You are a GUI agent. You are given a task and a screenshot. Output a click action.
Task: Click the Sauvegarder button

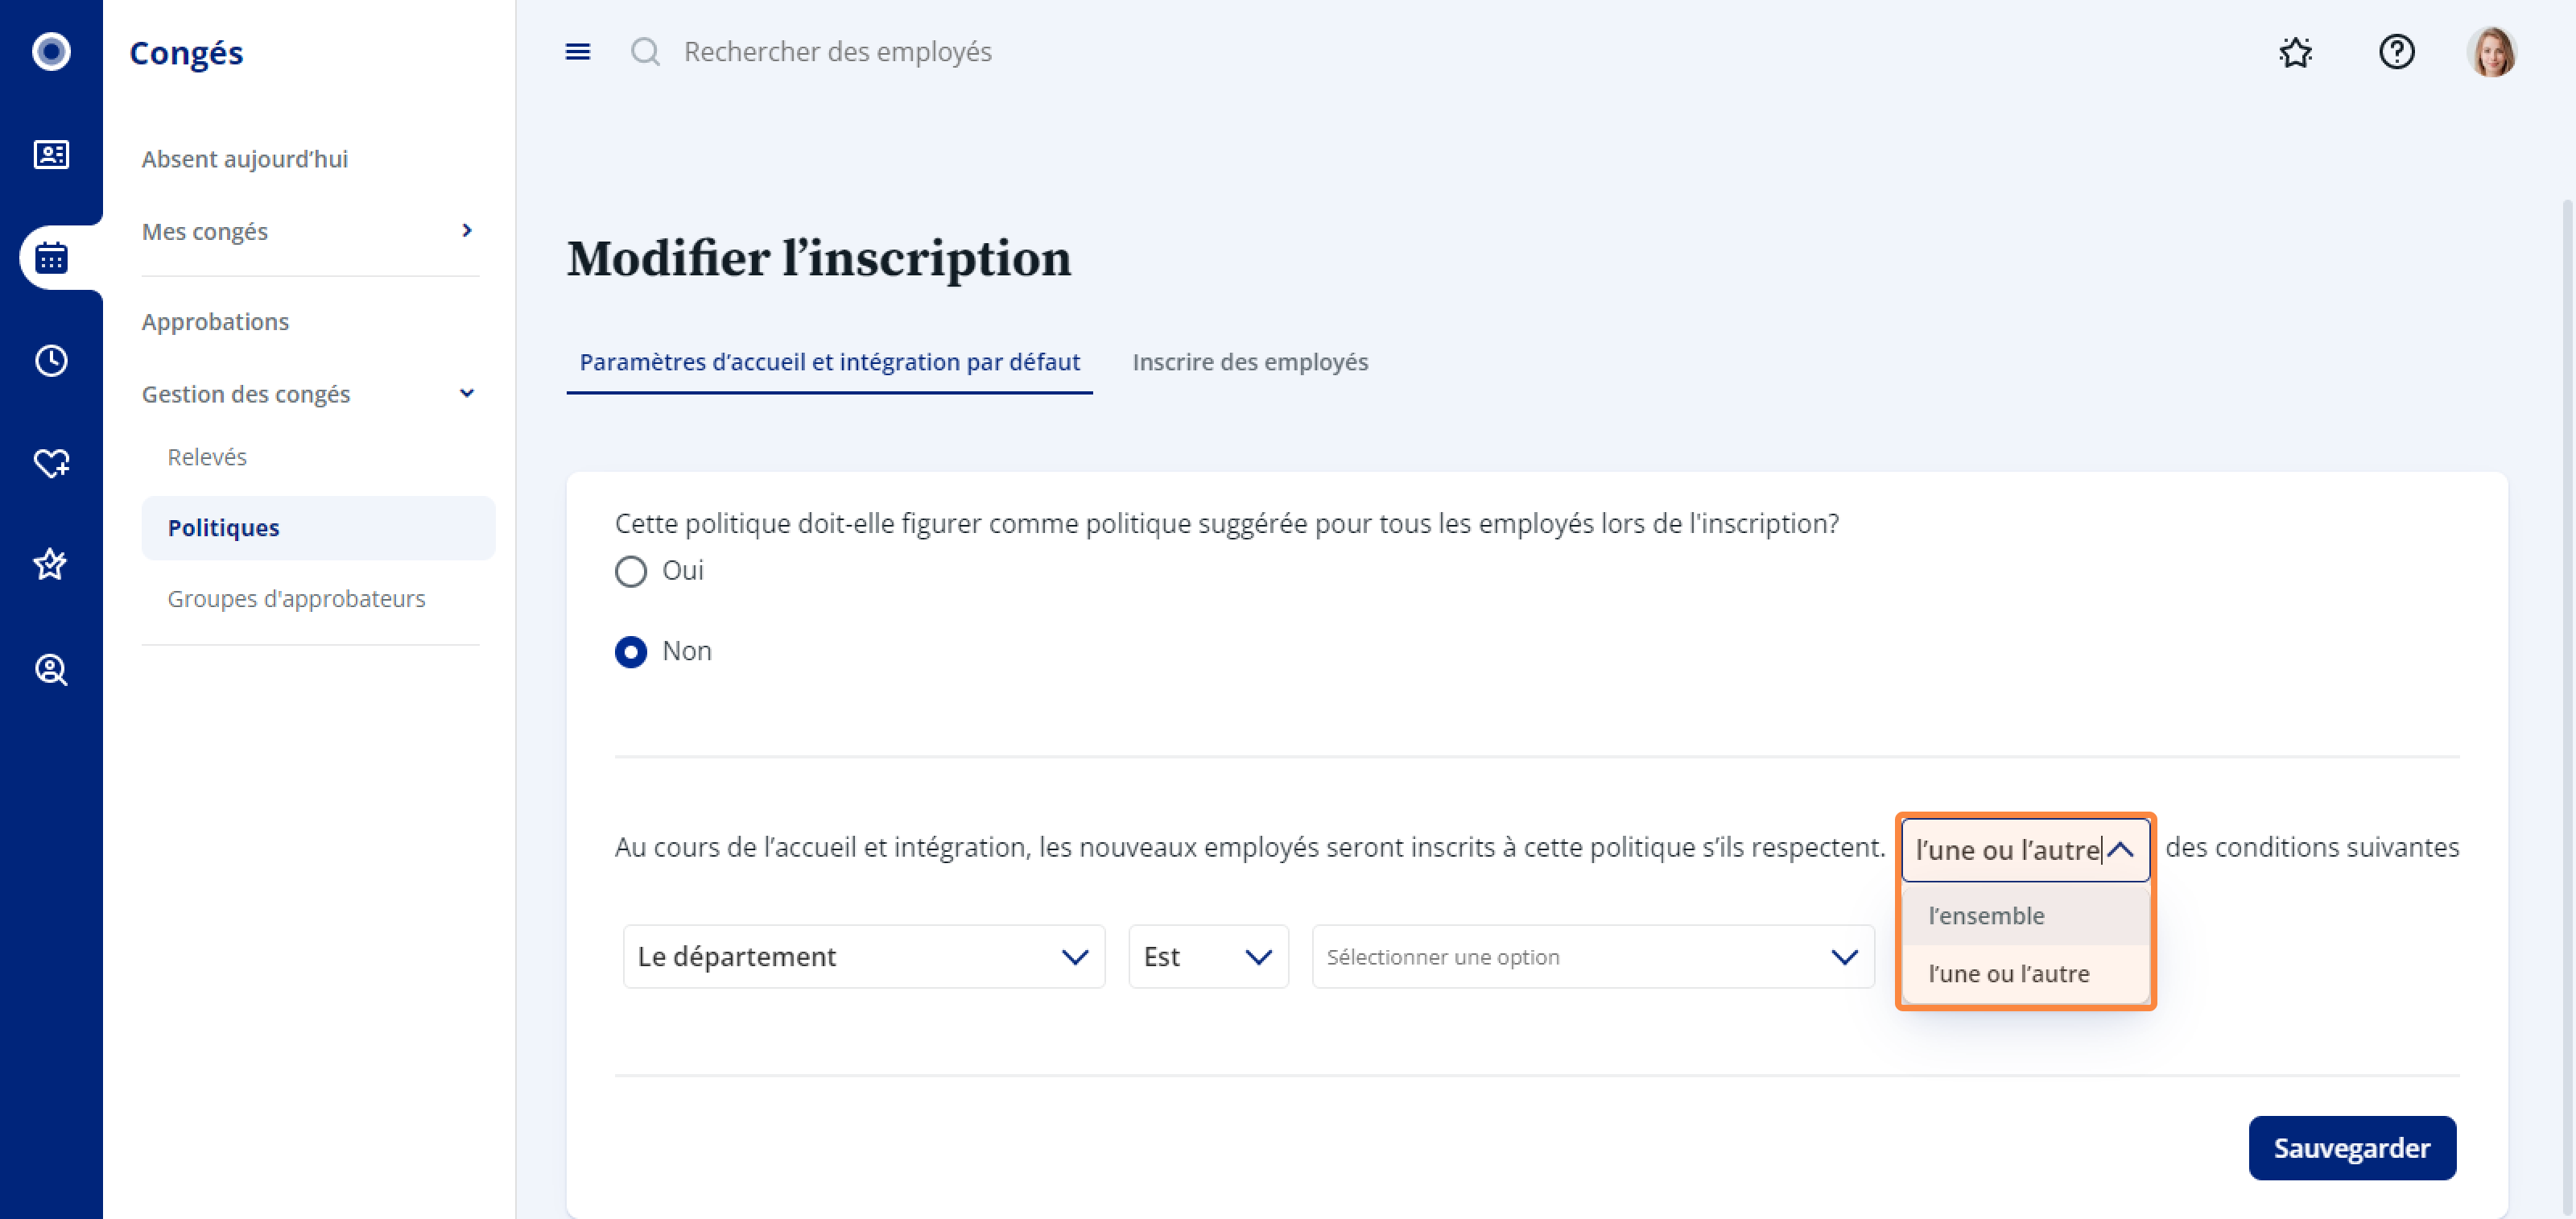click(x=2352, y=1148)
